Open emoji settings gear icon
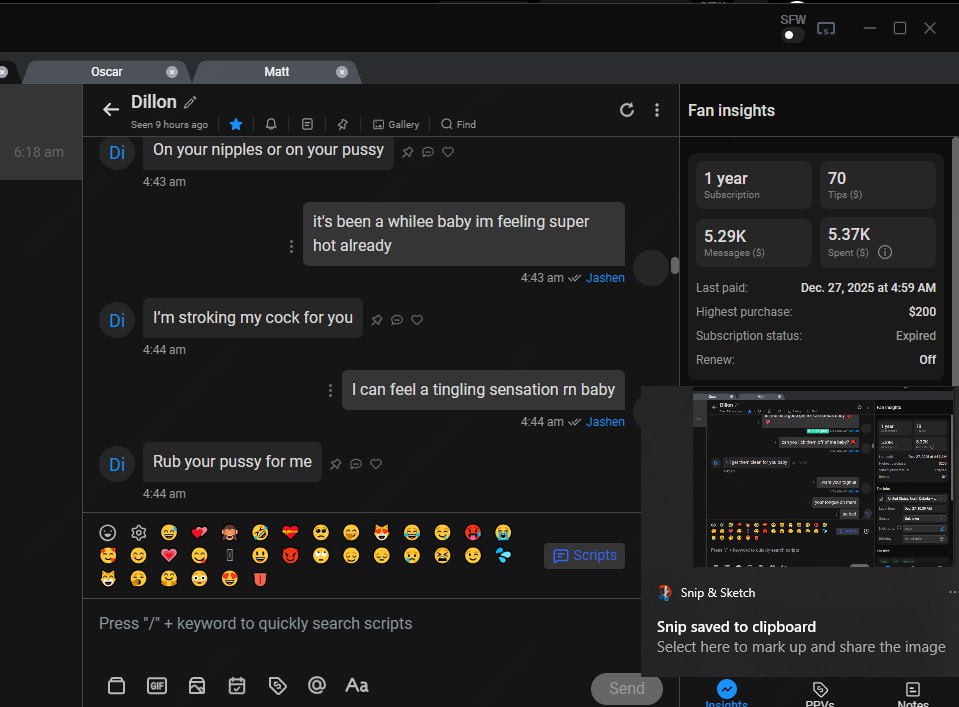Image resolution: width=959 pixels, height=707 pixels. 139,533
